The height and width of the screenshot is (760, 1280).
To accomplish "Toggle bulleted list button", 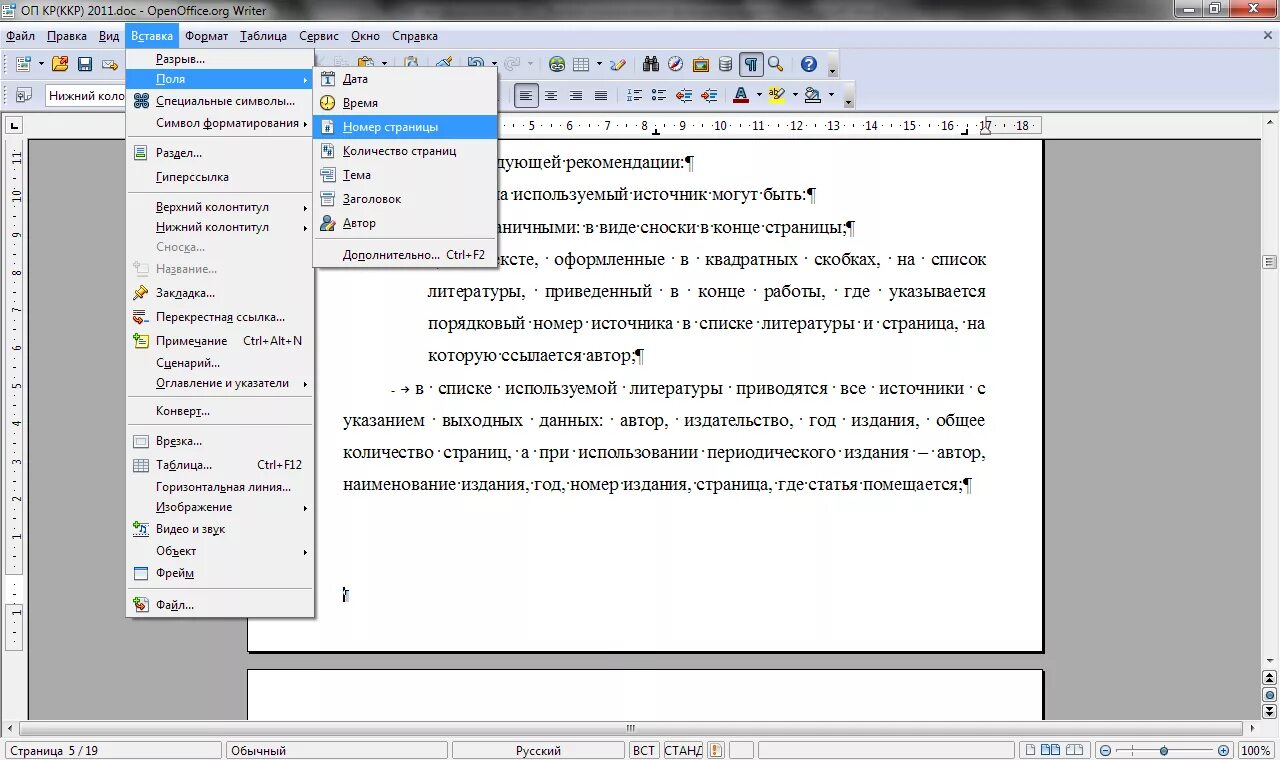I will click(x=659, y=96).
